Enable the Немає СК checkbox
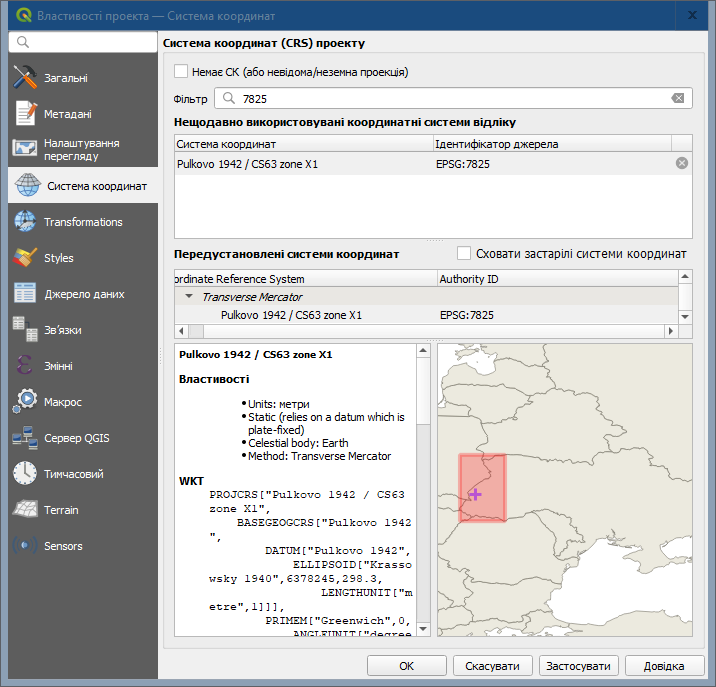The image size is (716, 687). click(181, 72)
